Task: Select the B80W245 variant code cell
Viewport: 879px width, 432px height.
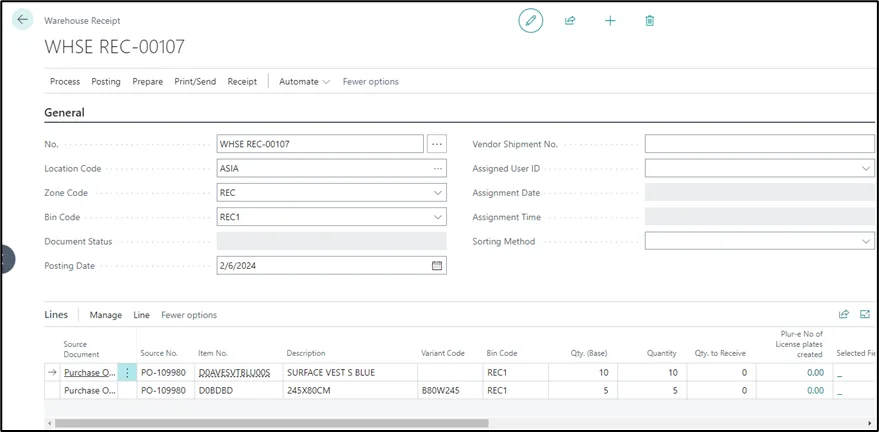Action: click(450, 391)
